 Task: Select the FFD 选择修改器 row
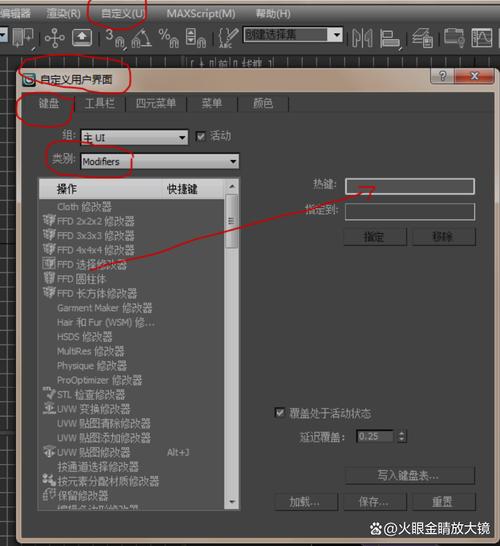(x=132, y=265)
